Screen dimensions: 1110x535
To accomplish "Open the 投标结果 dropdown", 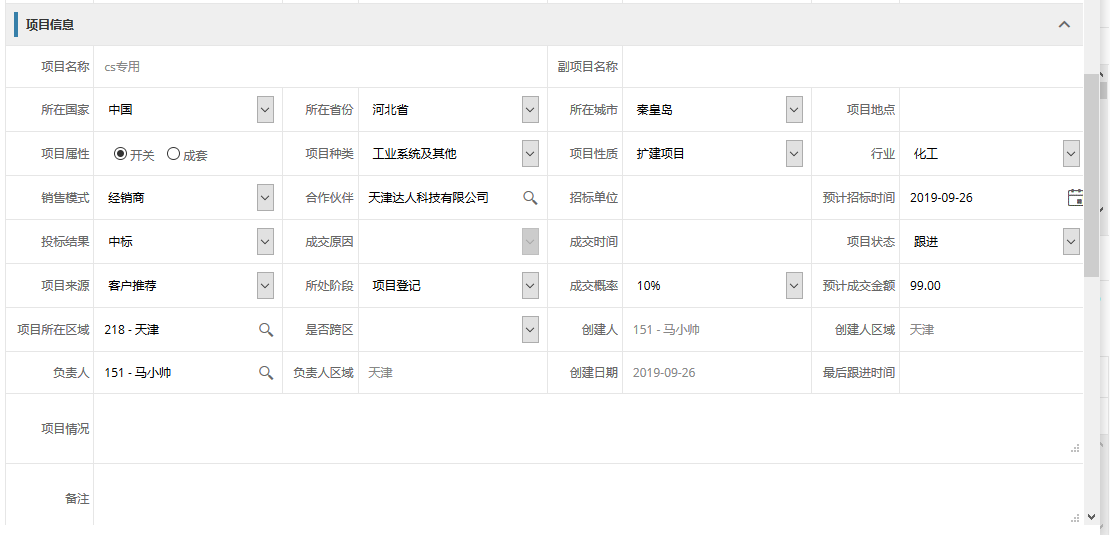I will 265,242.
